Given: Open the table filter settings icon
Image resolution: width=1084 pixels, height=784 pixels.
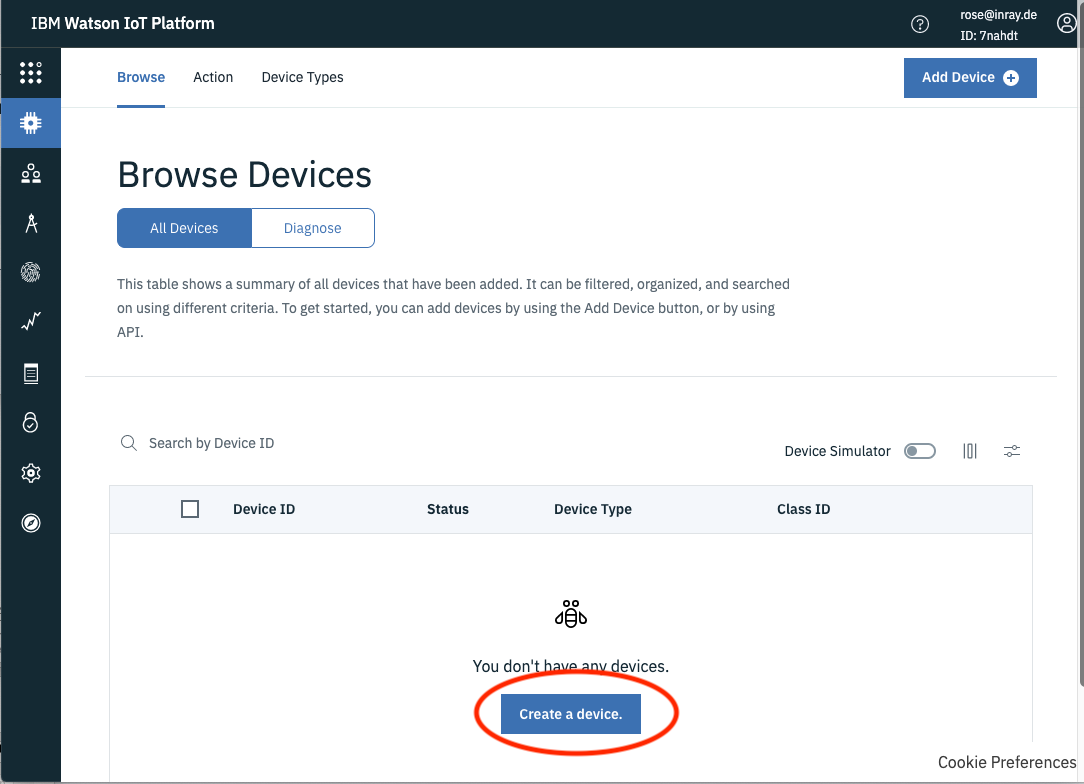Looking at the screenshot, I should 1011,451.
